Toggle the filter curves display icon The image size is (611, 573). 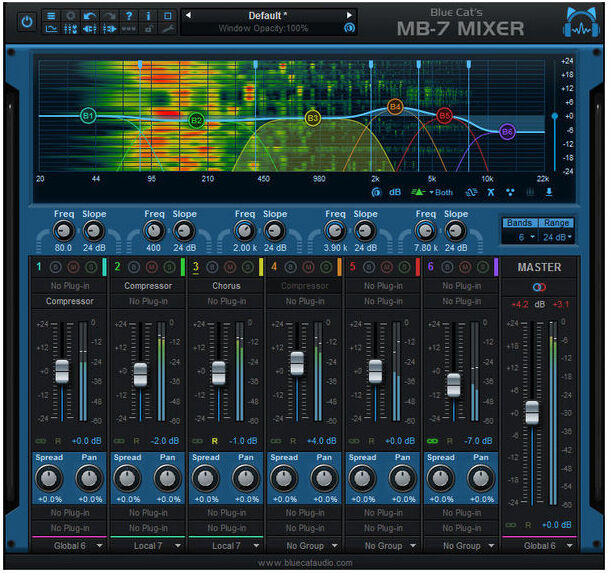coord(471,193)
